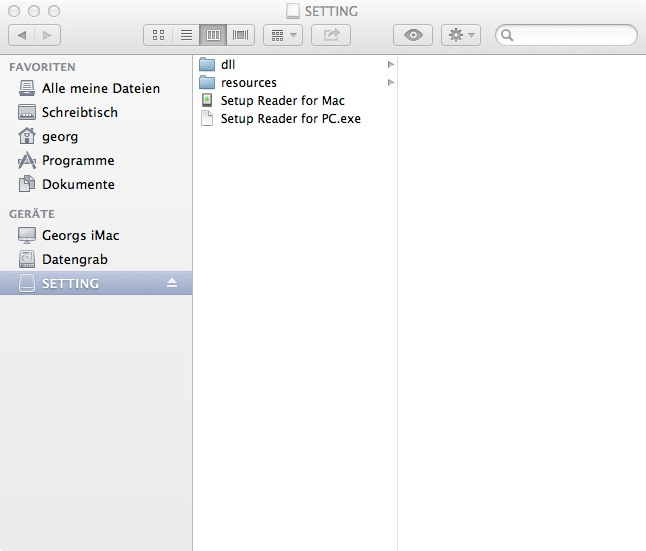646x551 pixels.
Task: Click the magnifier icon in search field
Action: point(507,35)
